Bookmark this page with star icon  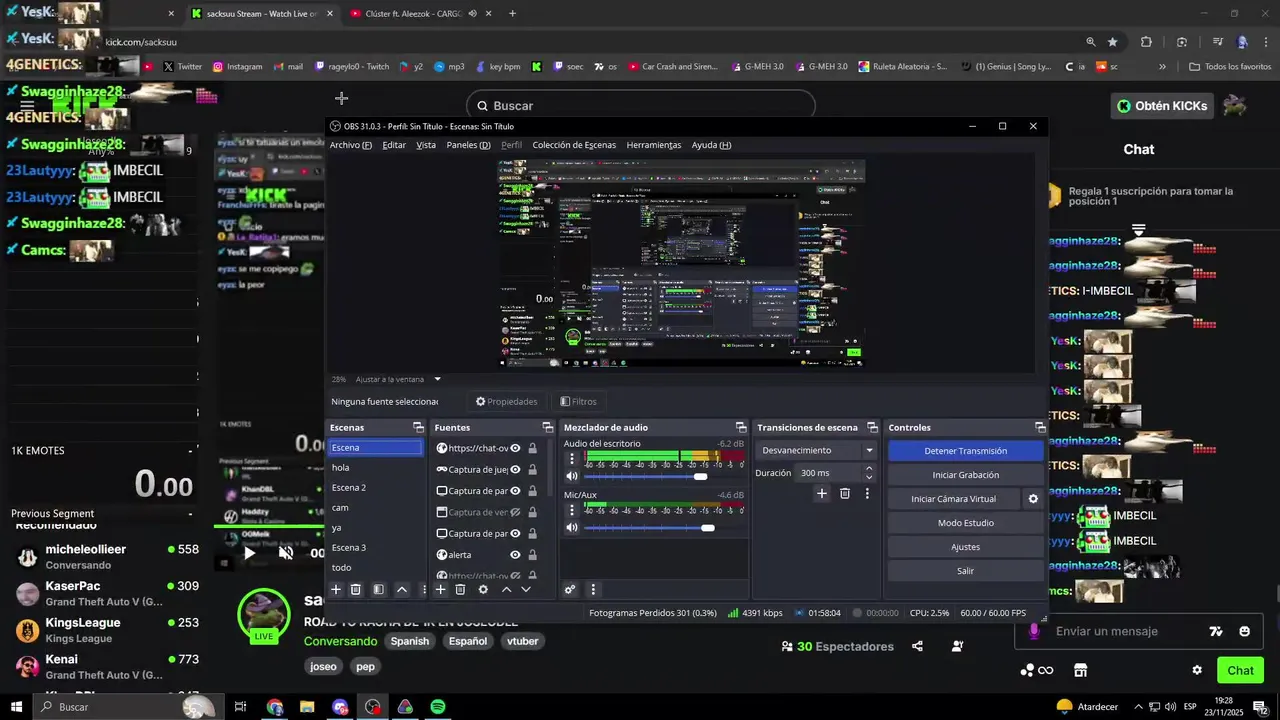(1113, 42)
